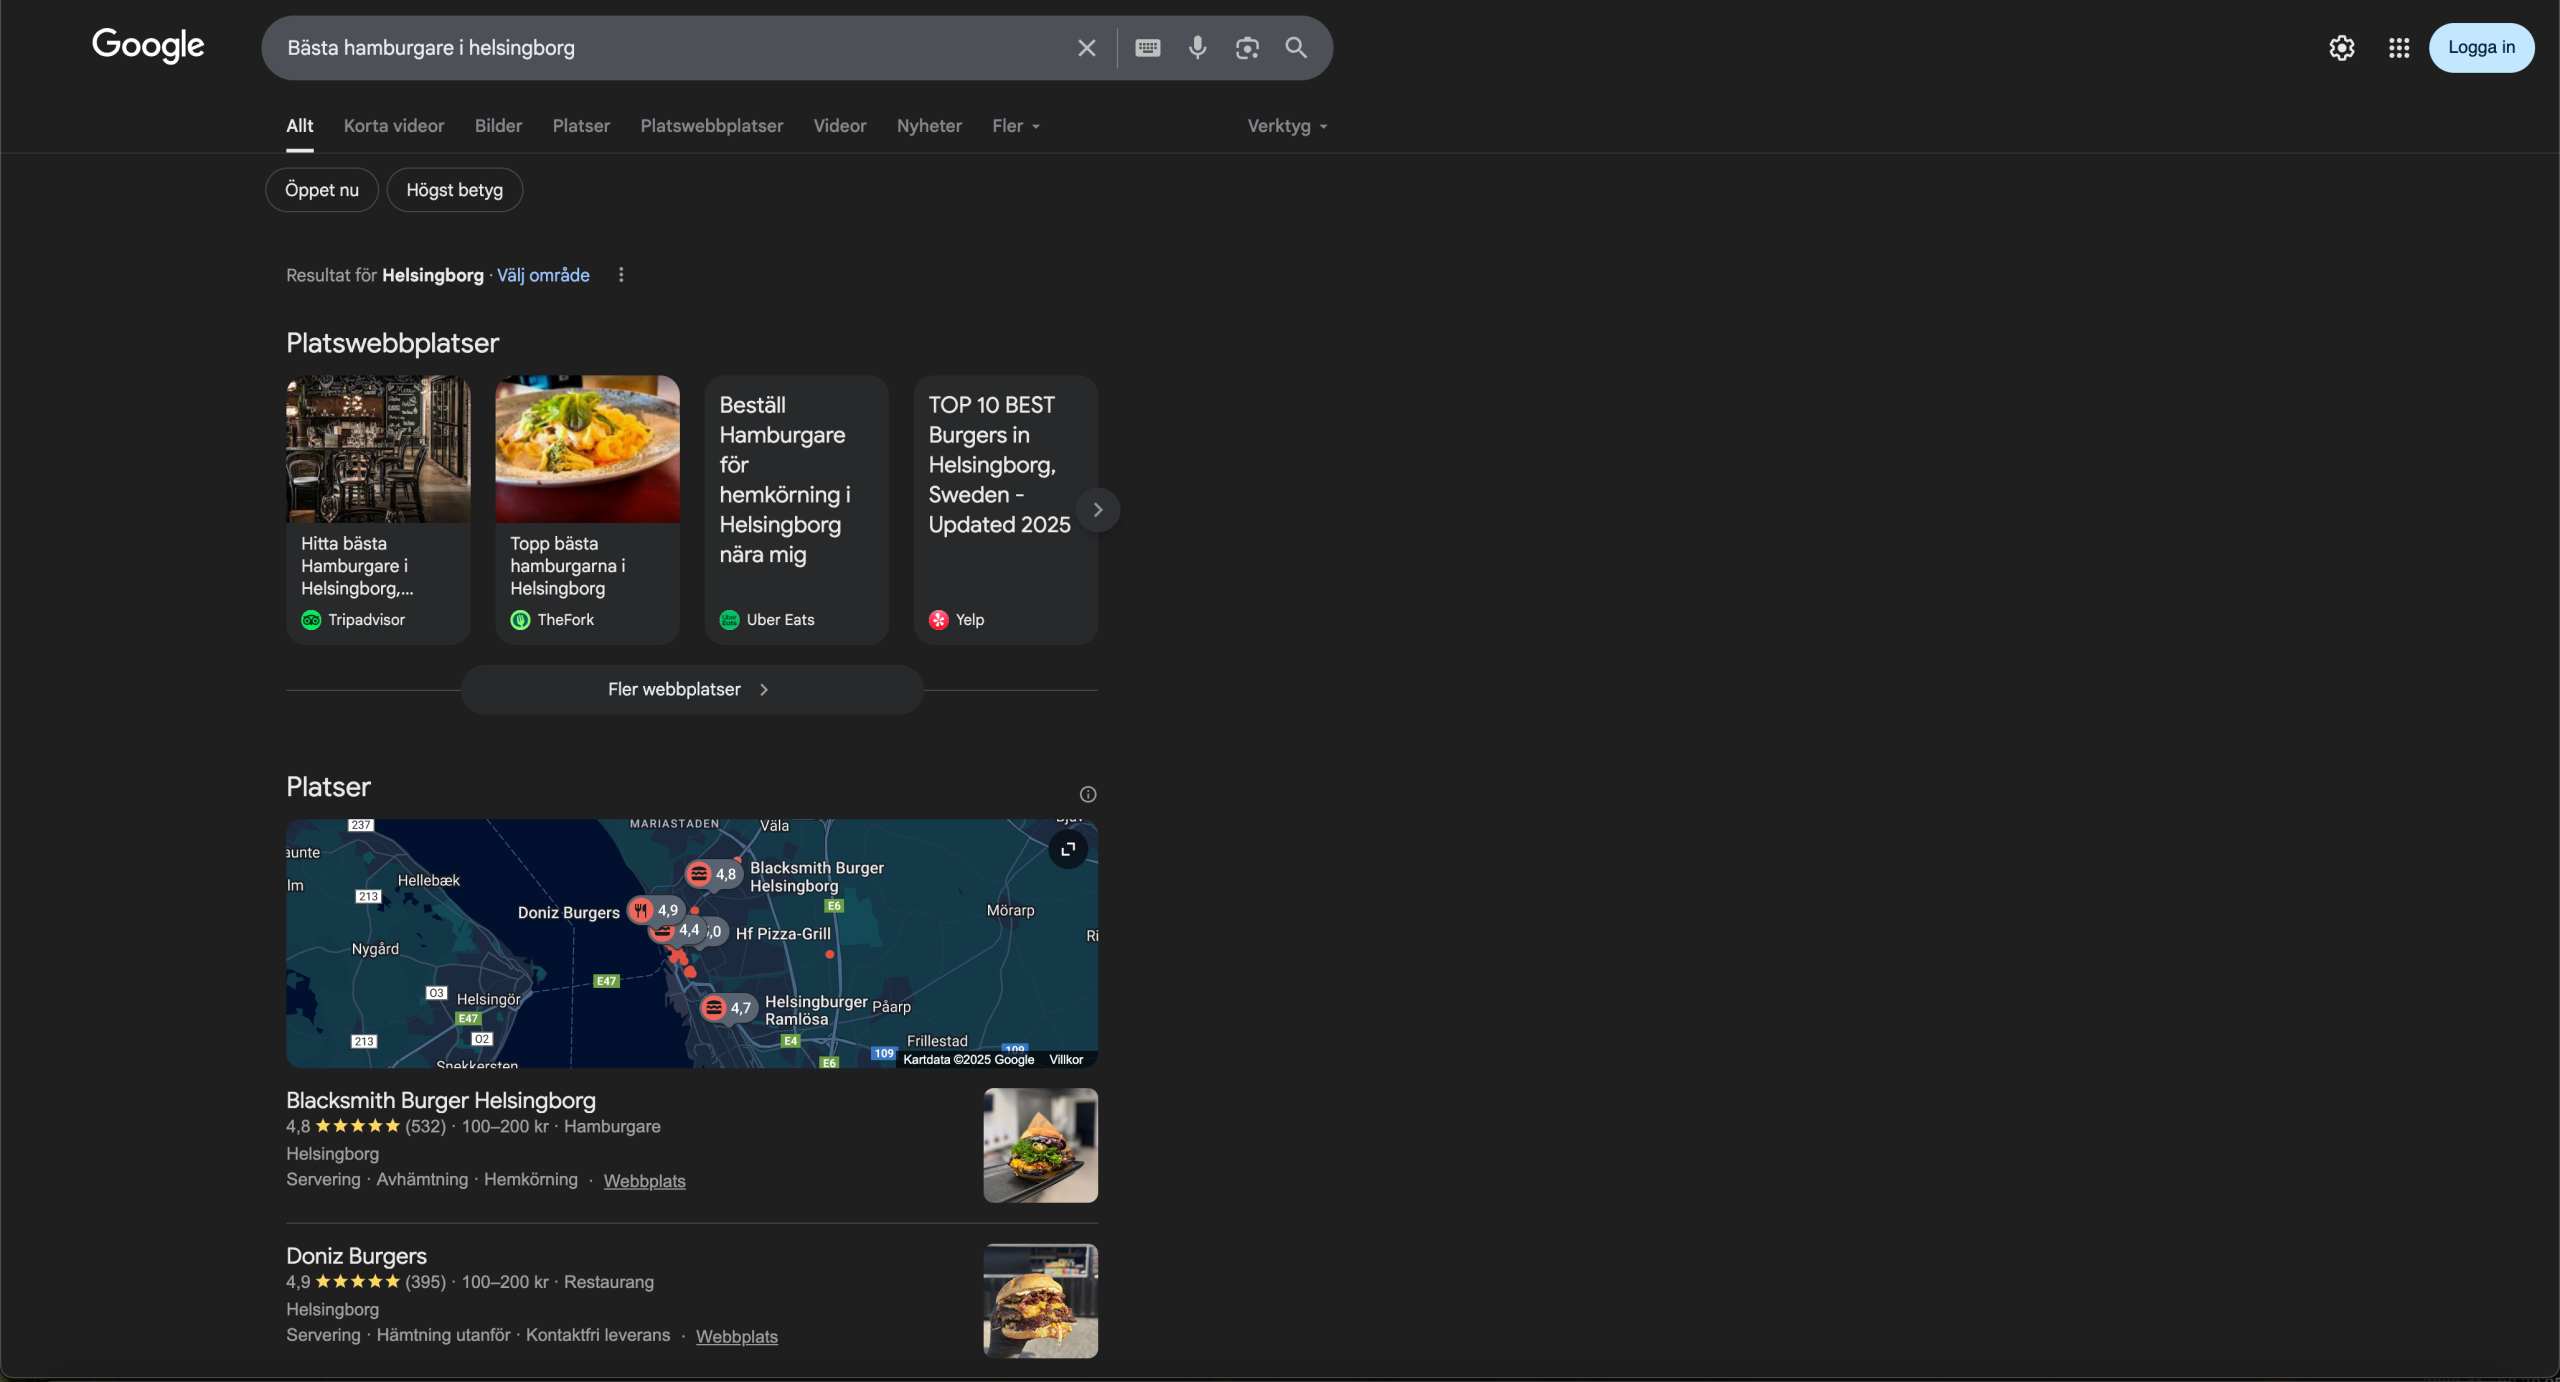
Task: Open the Google apps grid
Action: [2398, 48]
